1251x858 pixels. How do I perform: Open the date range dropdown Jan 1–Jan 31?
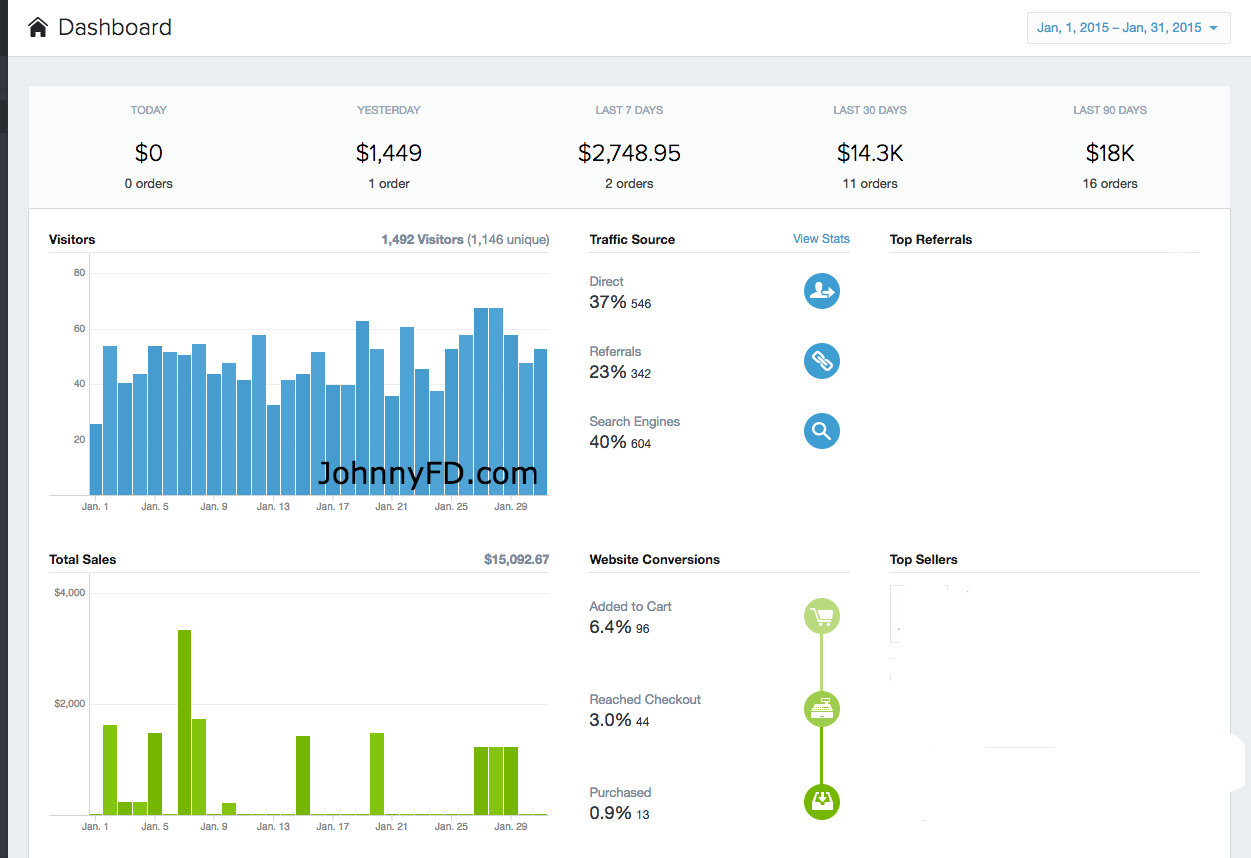1128,27
